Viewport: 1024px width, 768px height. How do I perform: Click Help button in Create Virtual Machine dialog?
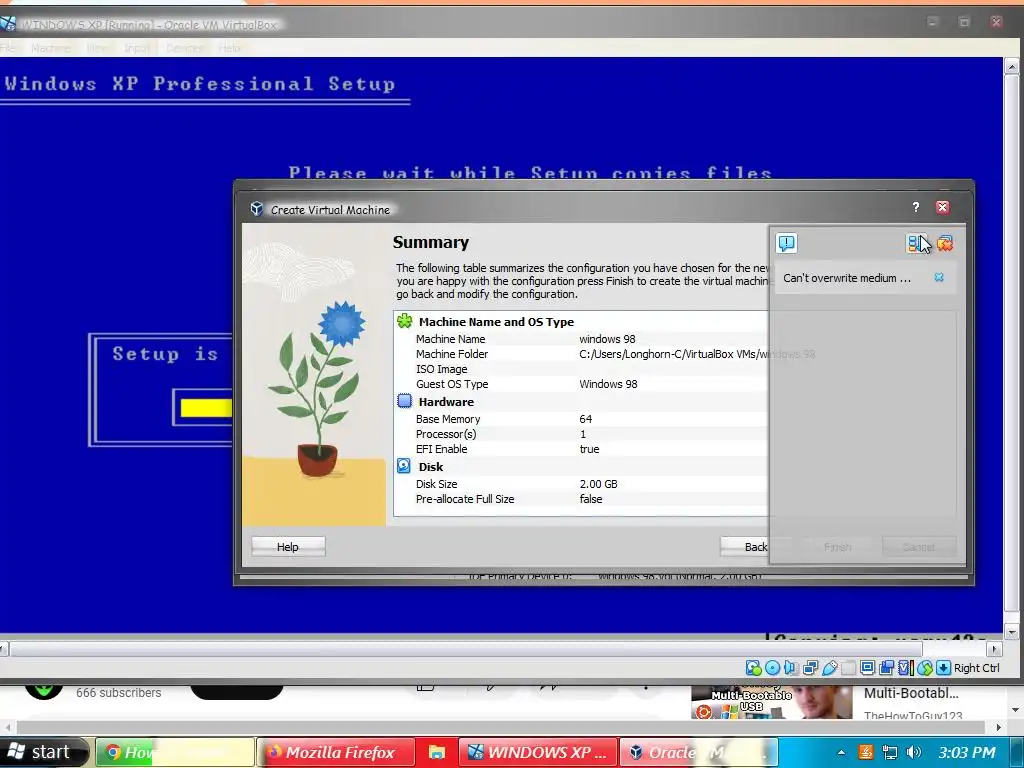288,547
